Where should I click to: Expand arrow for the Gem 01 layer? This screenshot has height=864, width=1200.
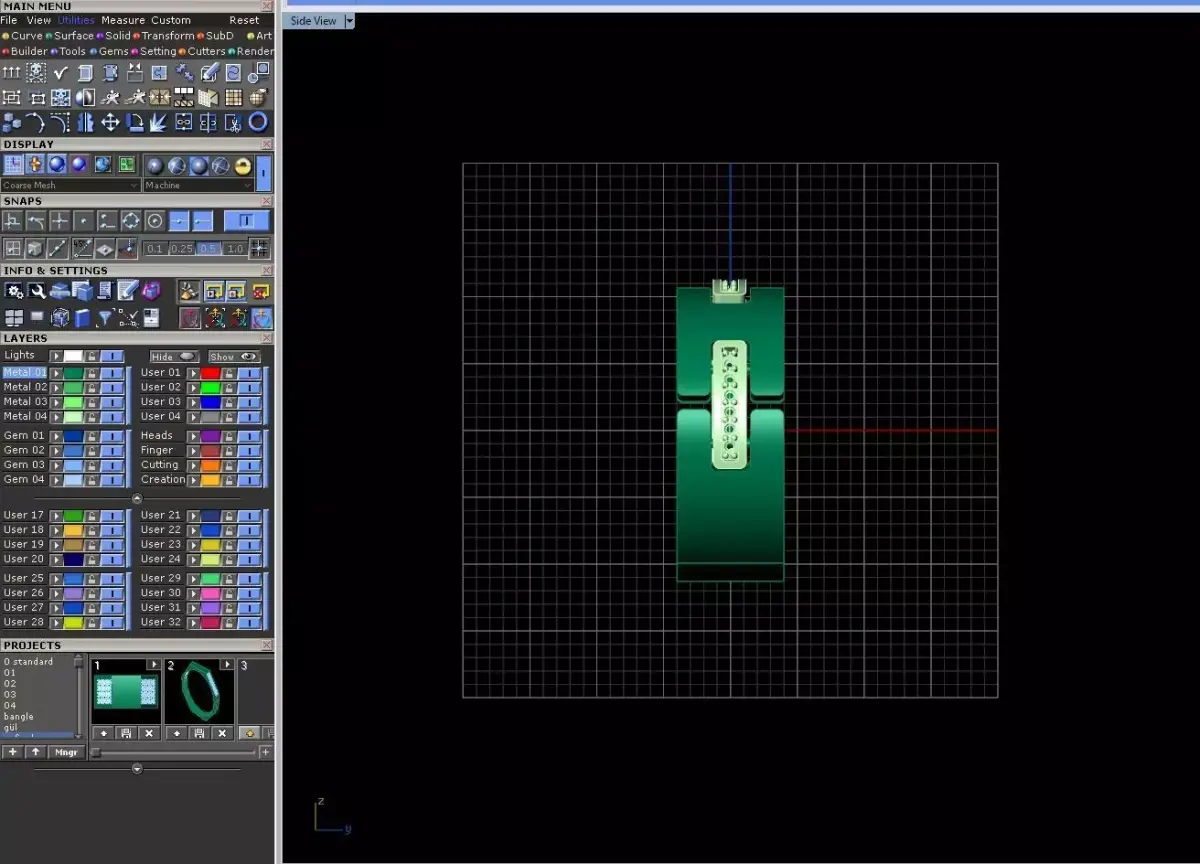[56, 436]
